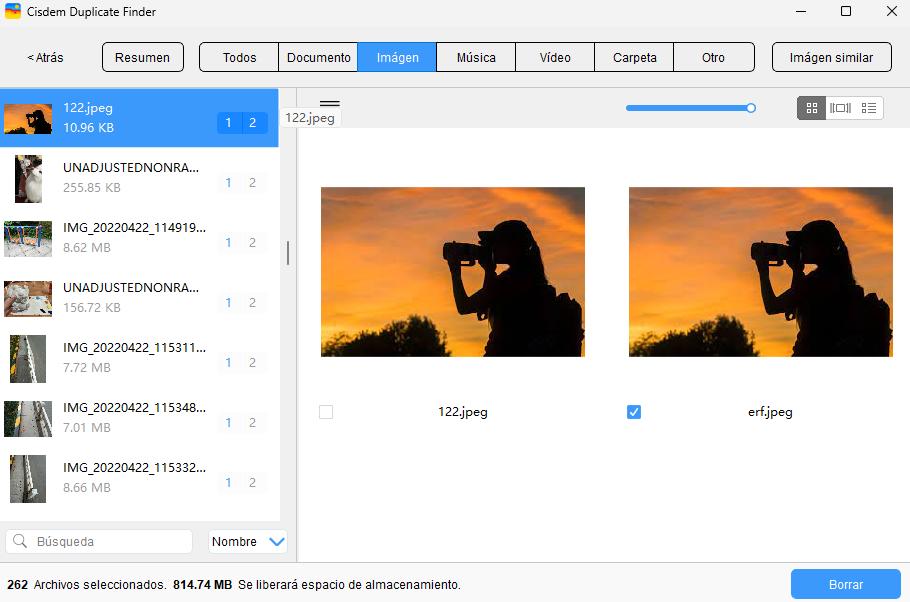Switch to the Documento tab

(x=318, y=57)
